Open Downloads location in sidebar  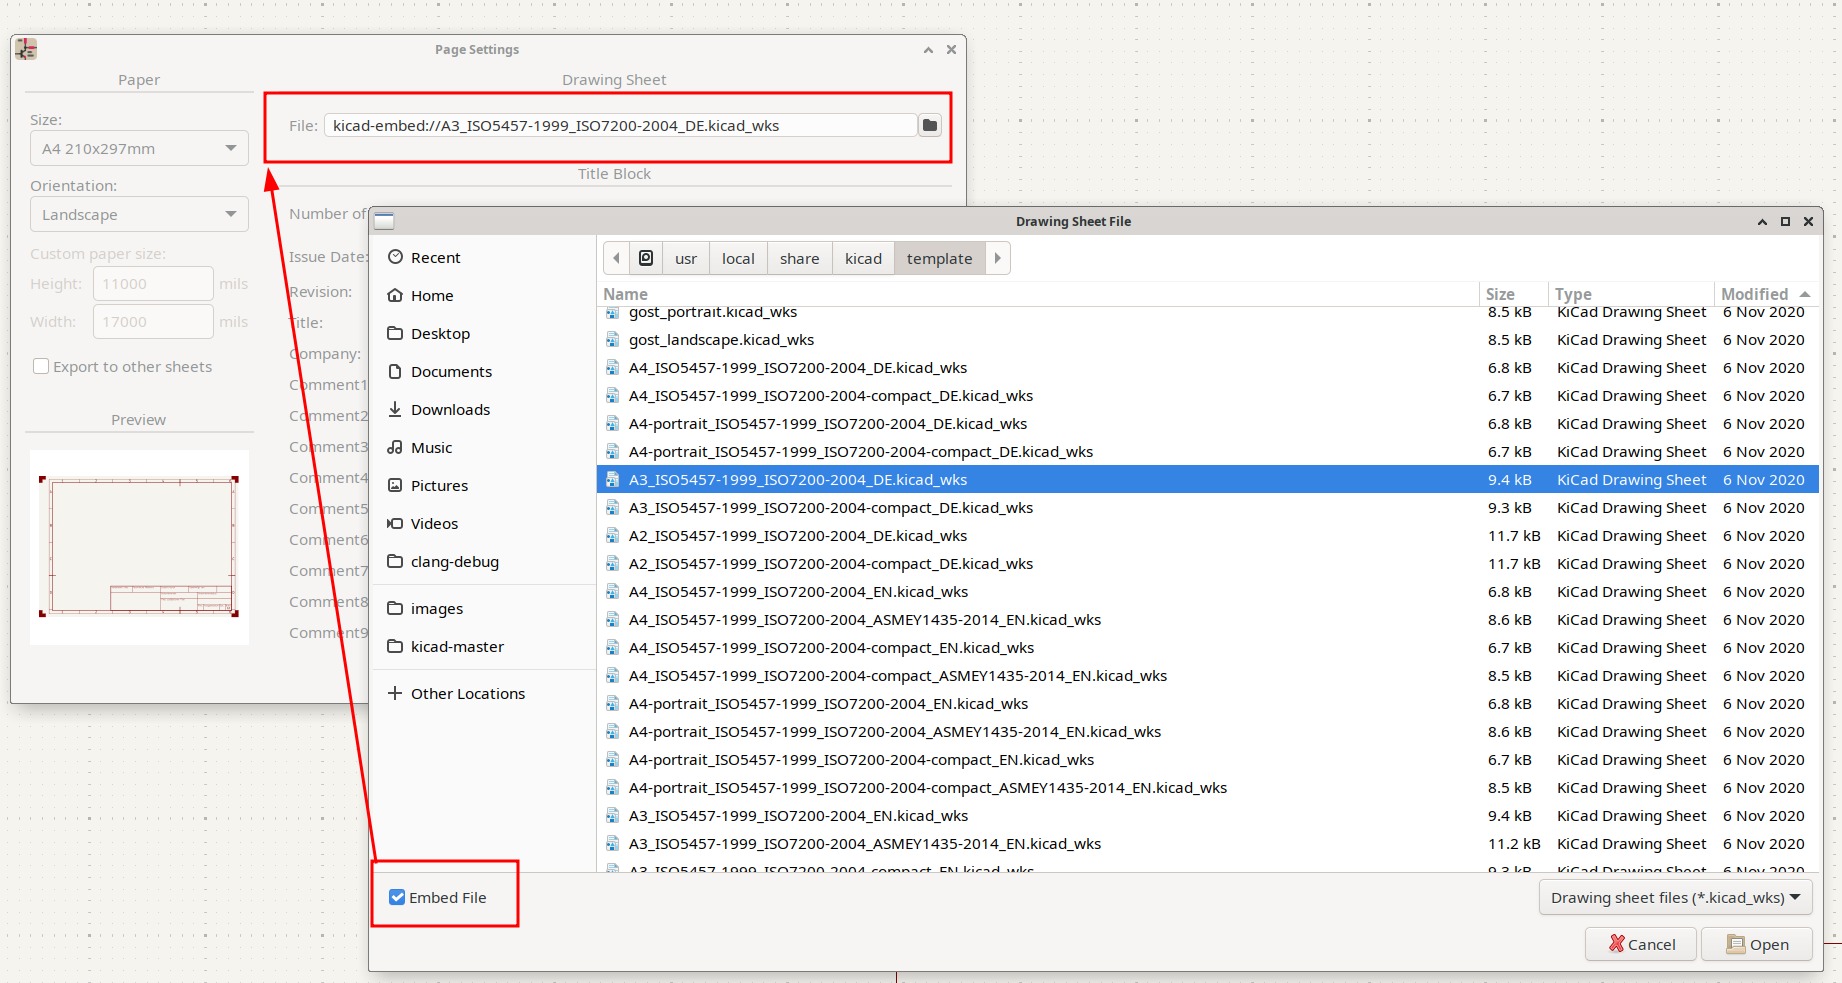pyautogui.click(x=450, y=410)
